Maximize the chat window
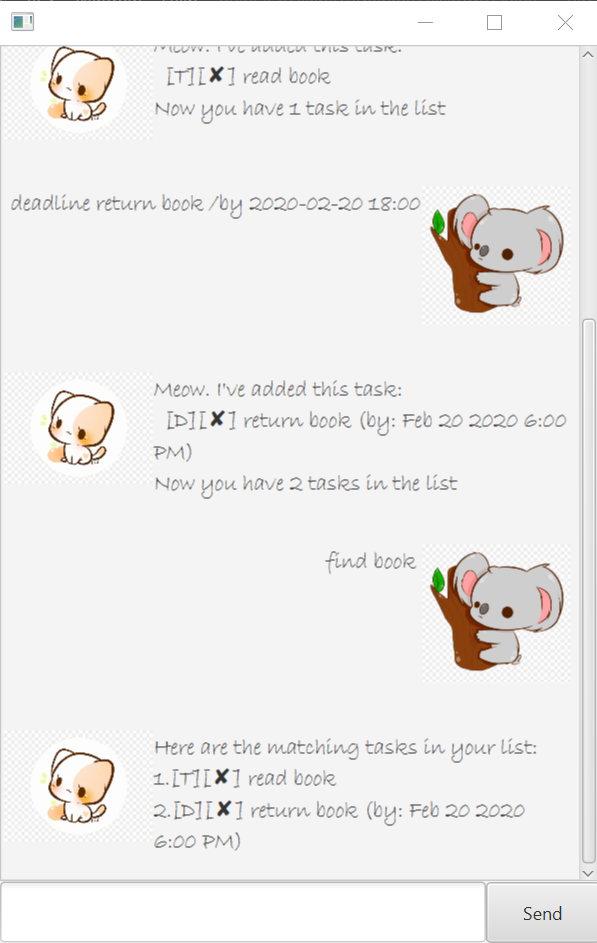 click(x=494, y=23)
